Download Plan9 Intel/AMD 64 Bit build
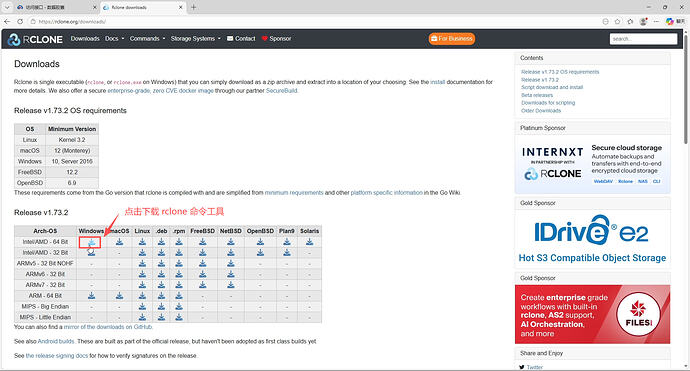 click(286, 242)
